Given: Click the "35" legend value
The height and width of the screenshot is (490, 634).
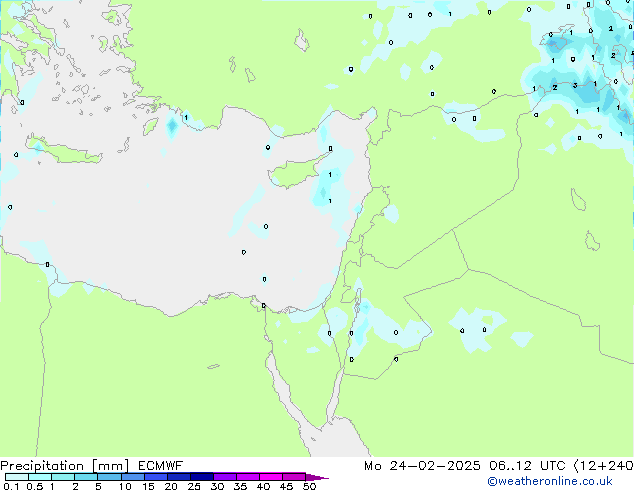Looking at the screenshot, I should [x=240, y=486].
